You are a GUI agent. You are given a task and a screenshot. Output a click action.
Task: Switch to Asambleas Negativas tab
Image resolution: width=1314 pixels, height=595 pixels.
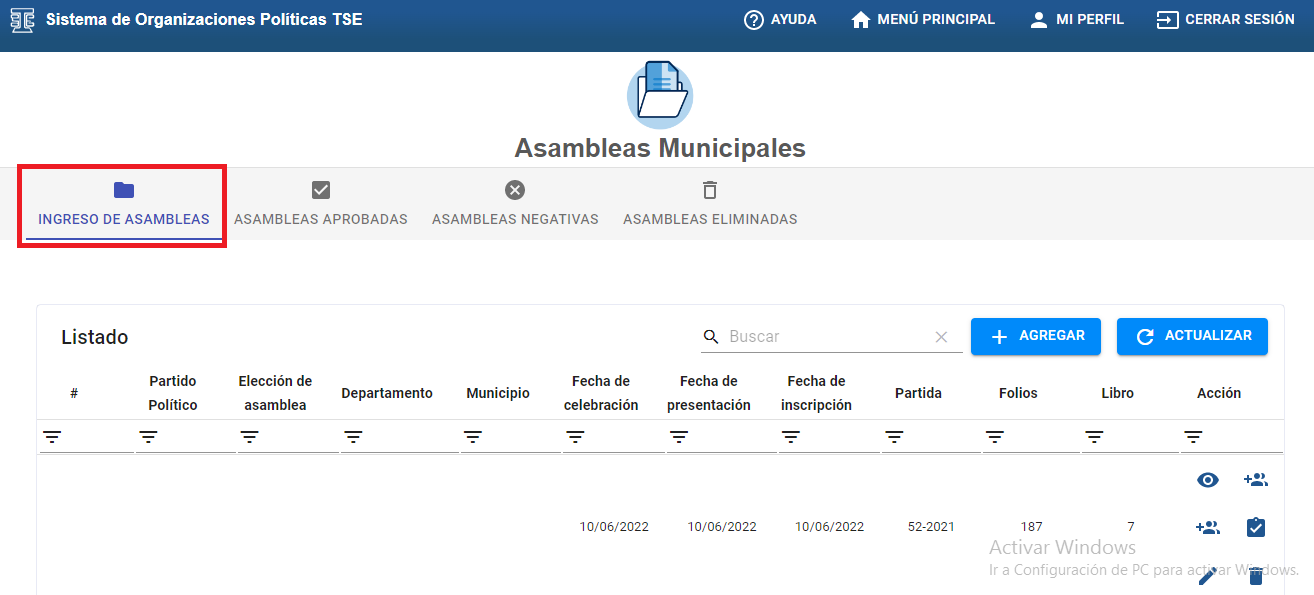coord(515,204)
